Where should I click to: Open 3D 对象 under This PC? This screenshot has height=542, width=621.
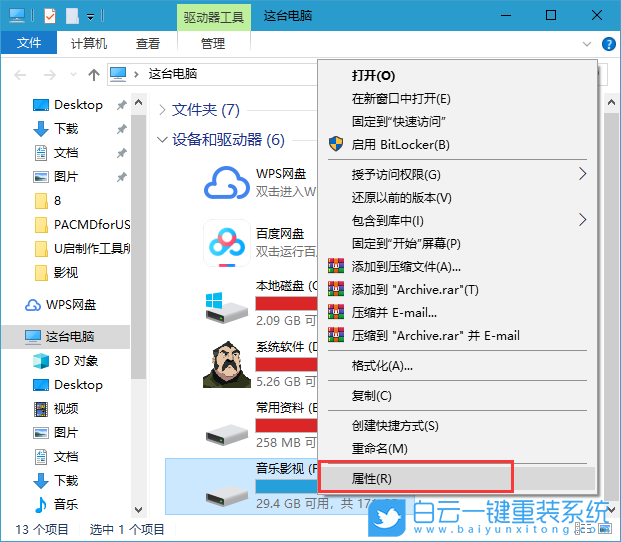coord(65,361)
